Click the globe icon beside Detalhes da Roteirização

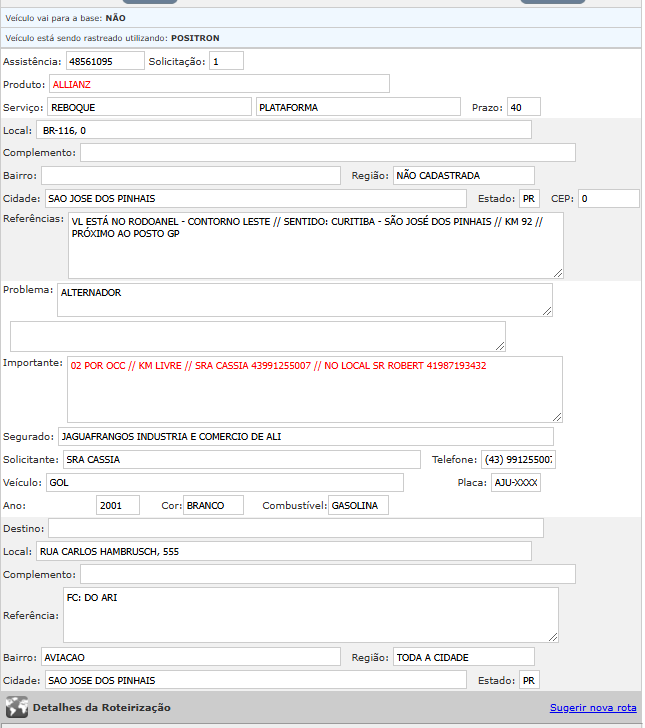coord(16,707)
